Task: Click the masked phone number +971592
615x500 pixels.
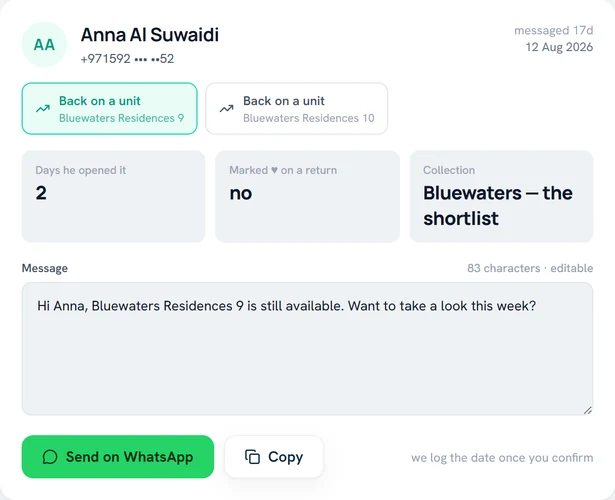Action: [127, 59]
